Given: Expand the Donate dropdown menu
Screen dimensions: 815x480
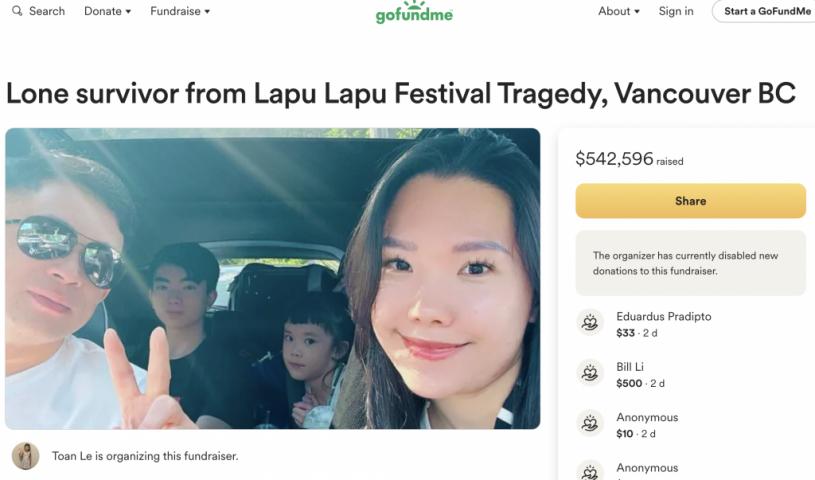Looking at the screenshot, I should click(107, 11).
